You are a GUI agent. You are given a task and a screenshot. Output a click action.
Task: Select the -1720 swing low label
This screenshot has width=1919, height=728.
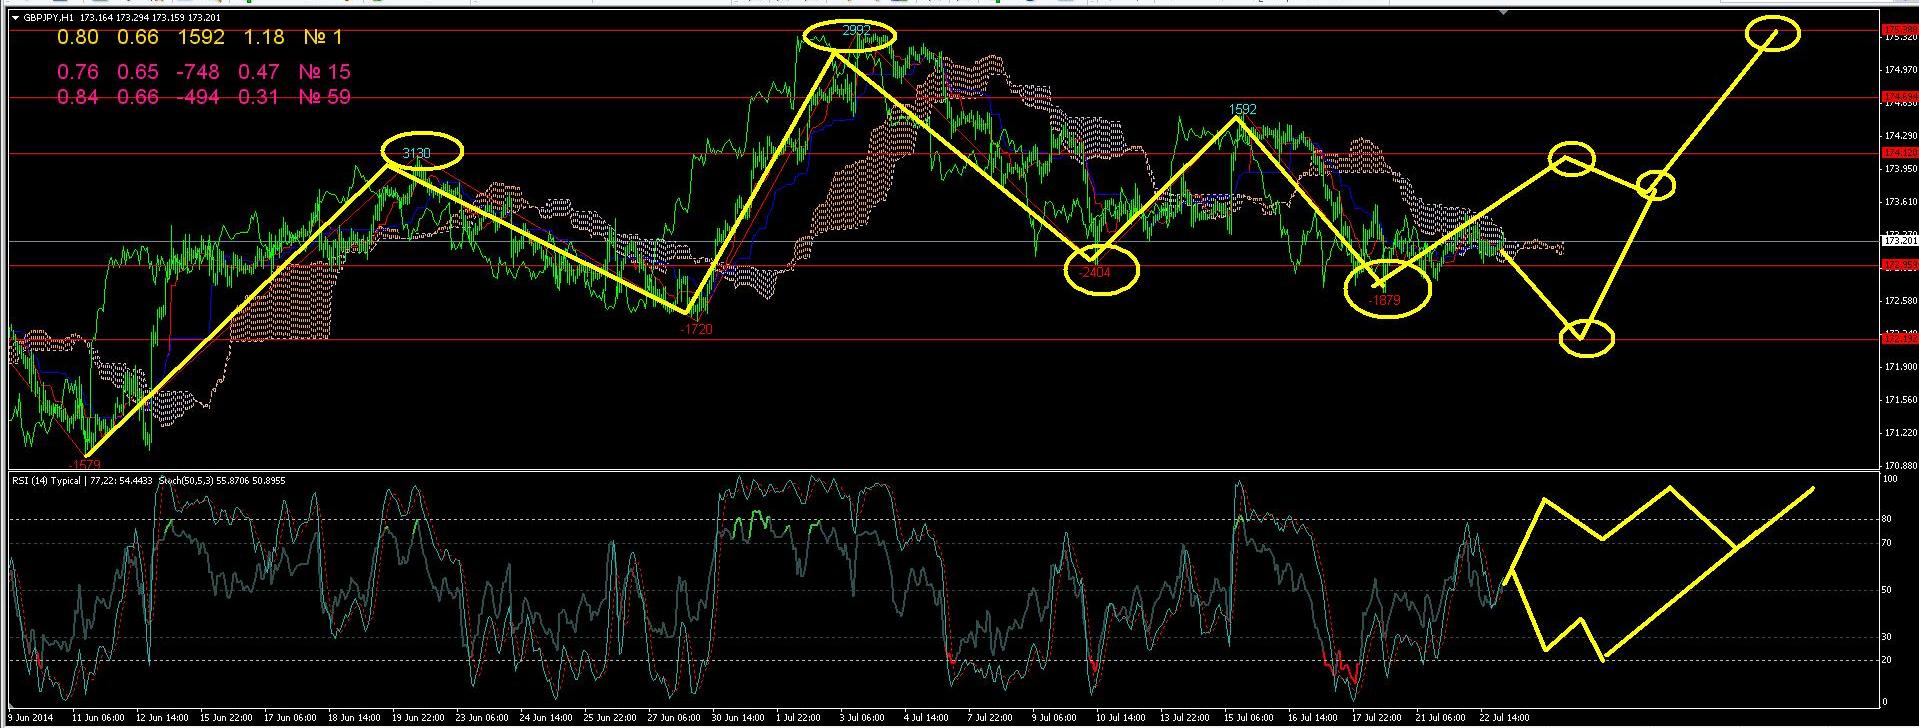[x=696, y=329]
